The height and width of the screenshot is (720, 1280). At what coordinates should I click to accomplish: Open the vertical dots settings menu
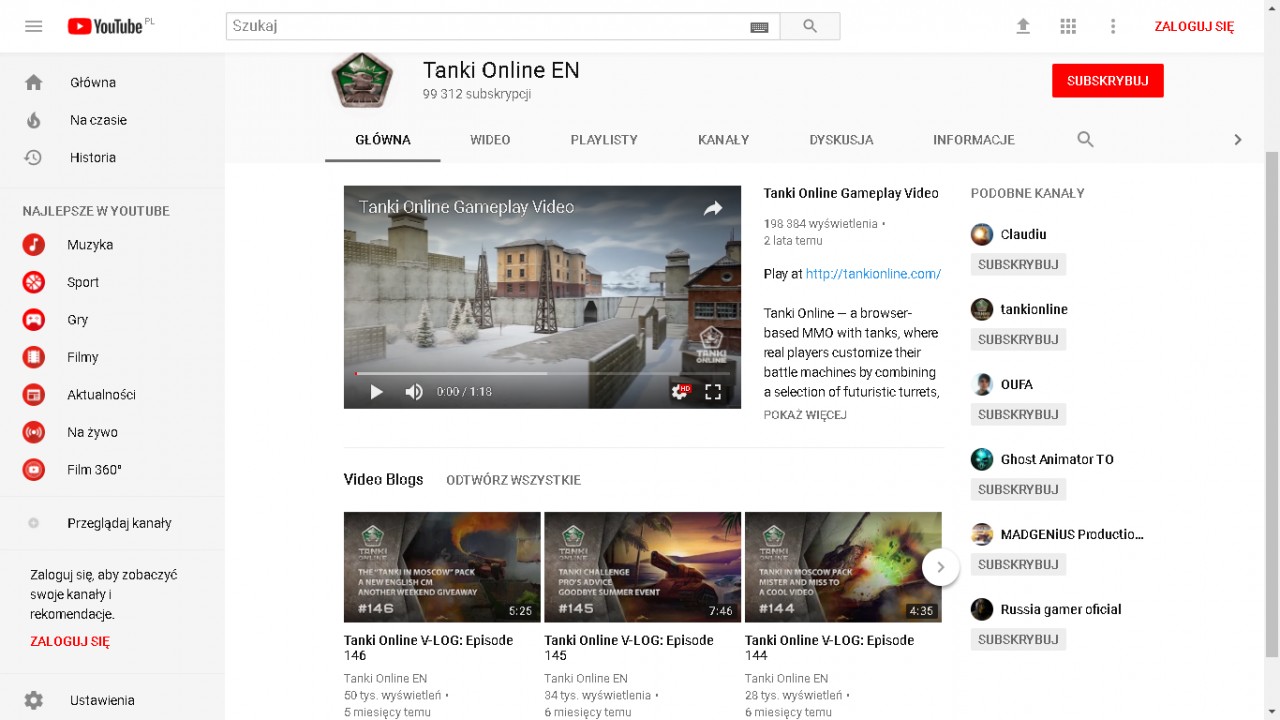1113,26
